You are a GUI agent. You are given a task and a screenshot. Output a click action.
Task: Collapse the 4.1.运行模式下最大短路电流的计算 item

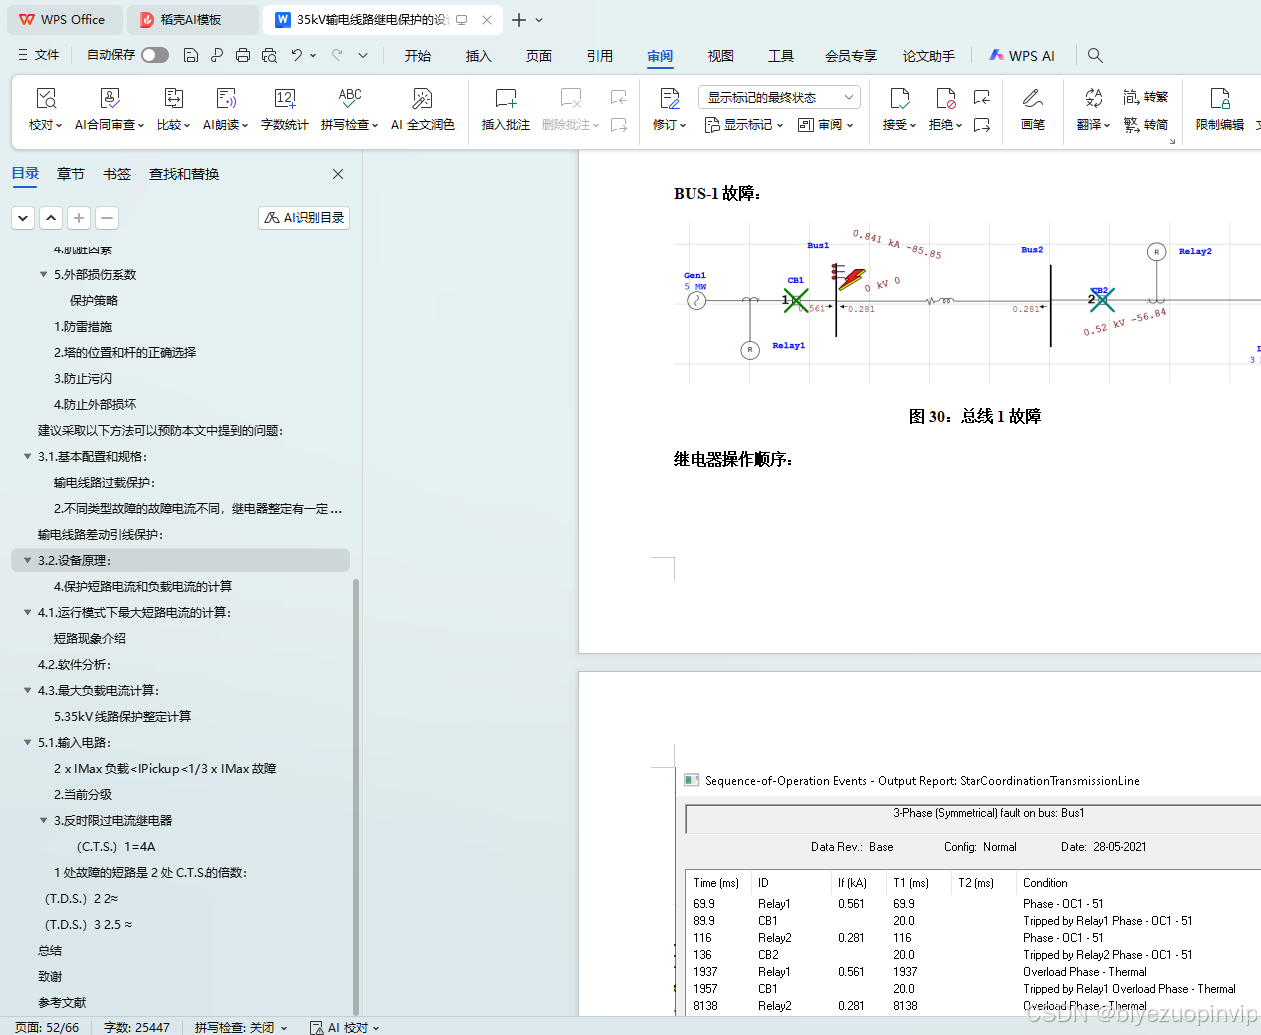pos(27,612)
